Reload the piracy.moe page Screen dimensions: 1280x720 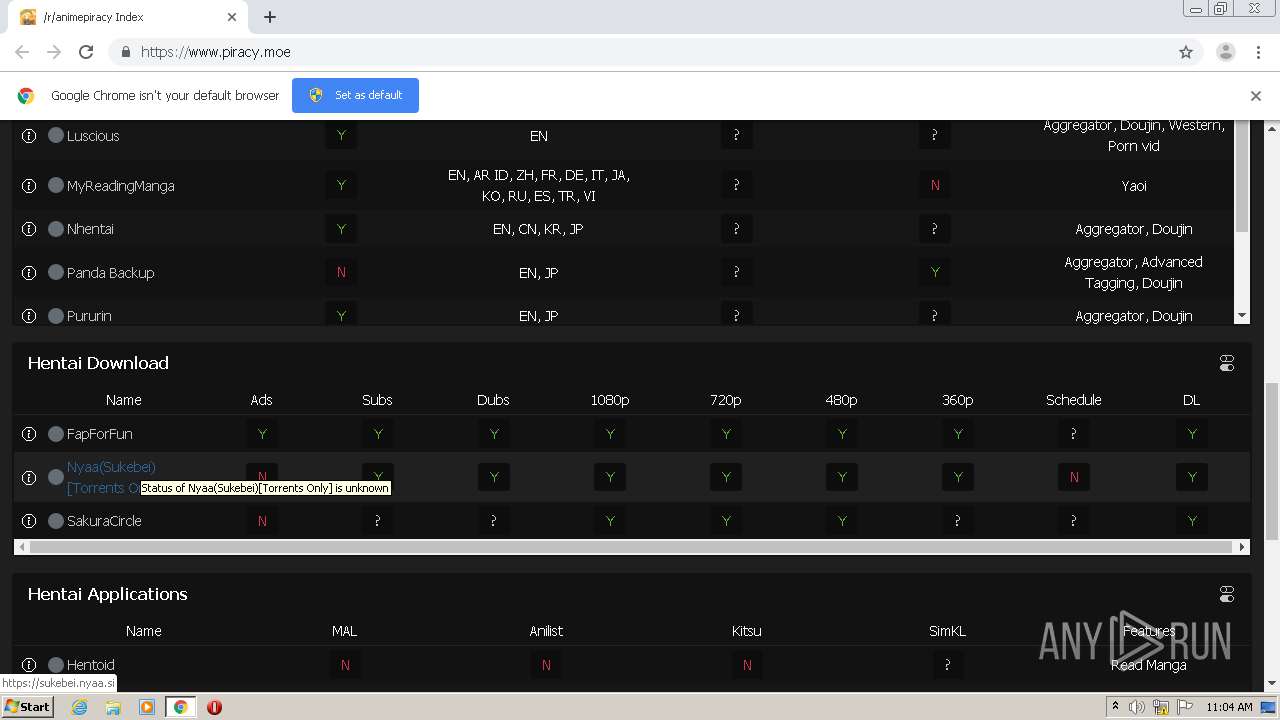pyautogui.click(x=86, y=52)
